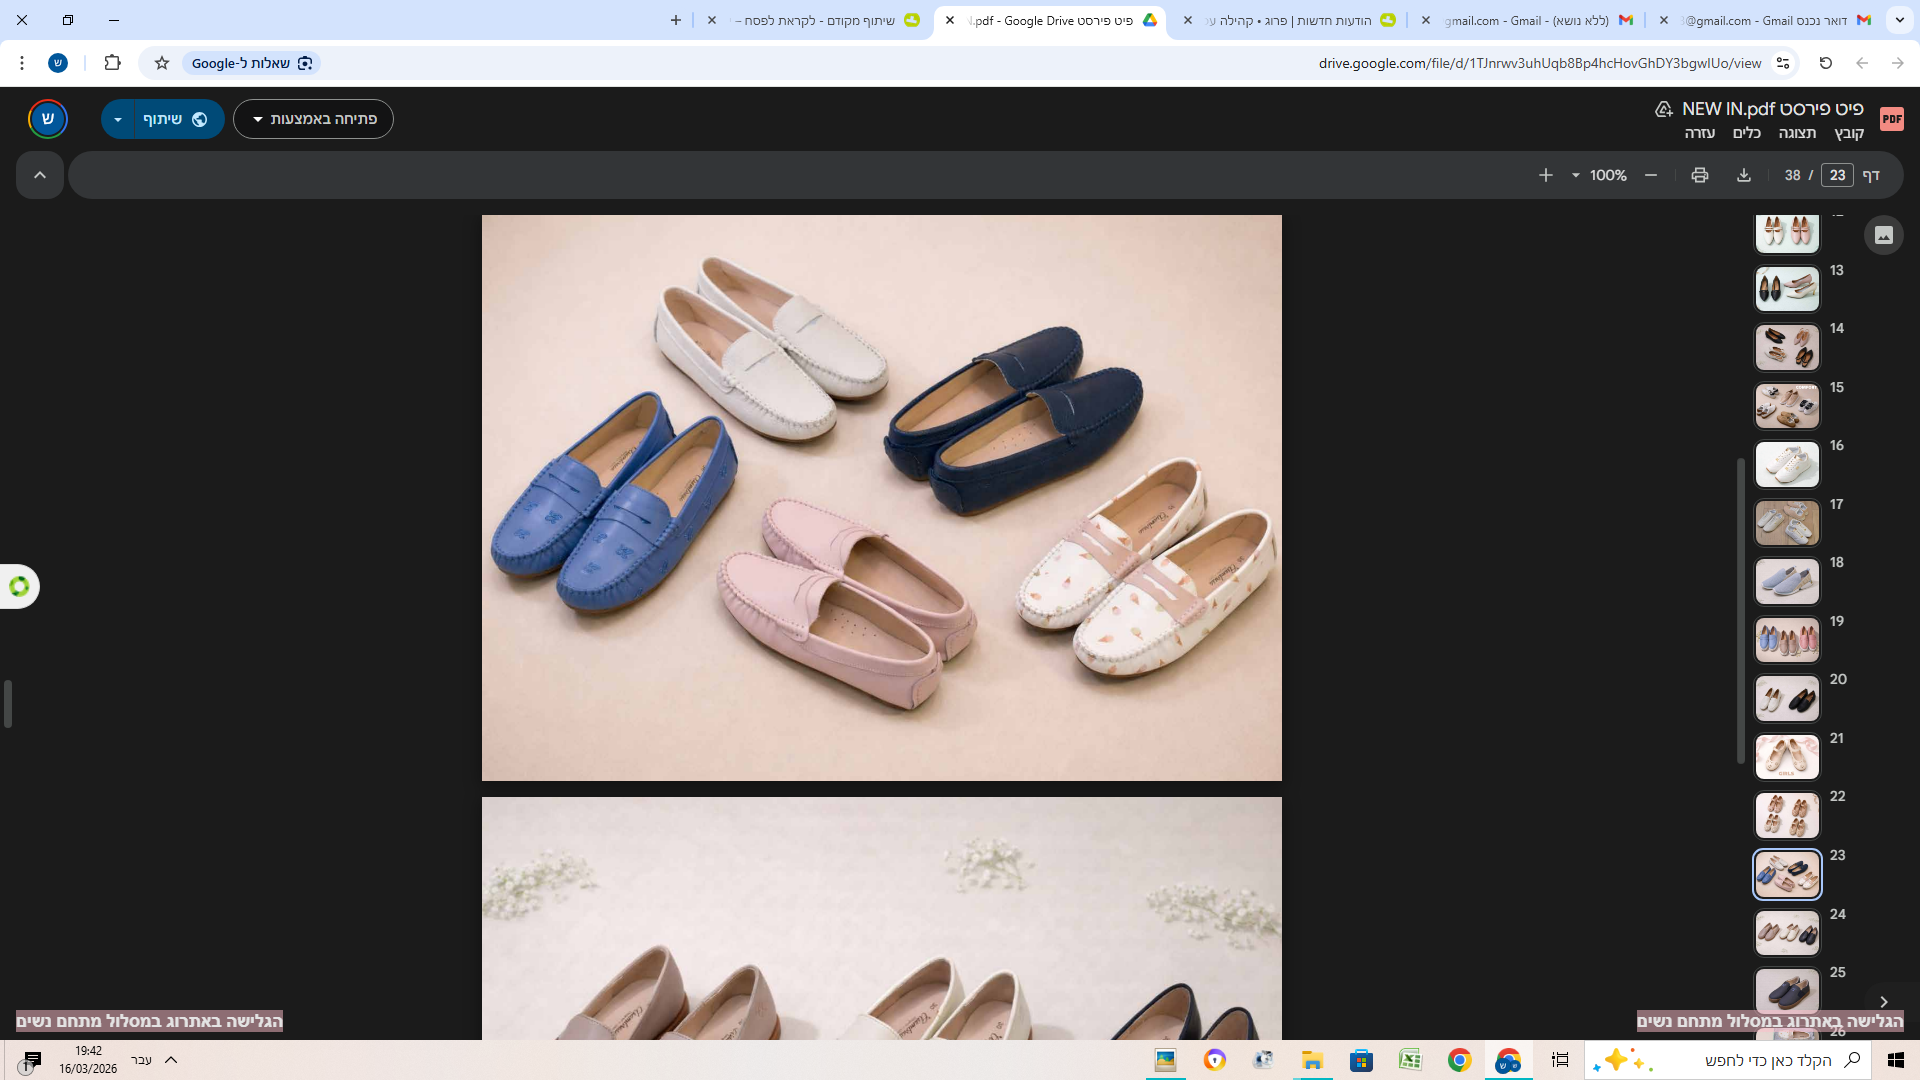Bookmark page with the star icon
The image size is (1920, 1080).
[162, 63]
